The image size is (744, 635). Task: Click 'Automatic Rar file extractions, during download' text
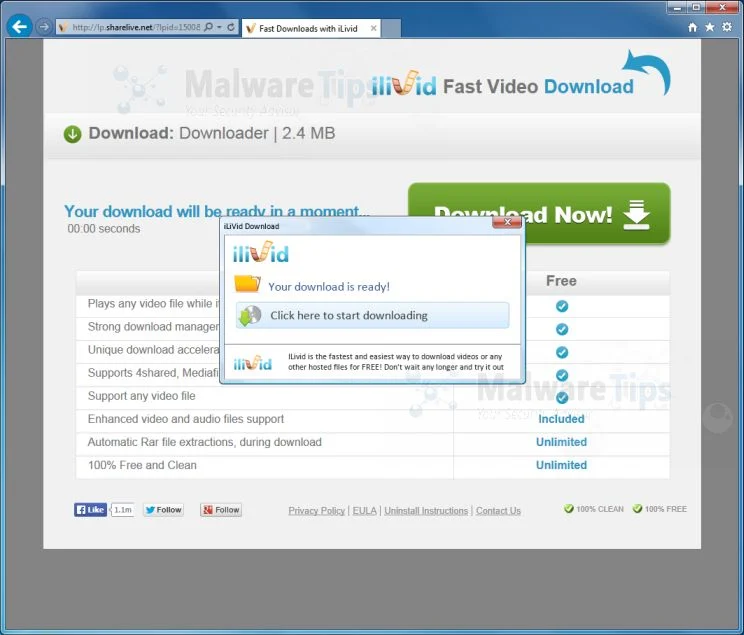tap(205, 442)
